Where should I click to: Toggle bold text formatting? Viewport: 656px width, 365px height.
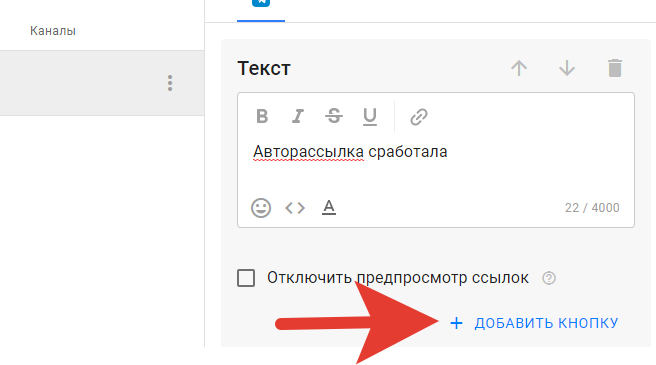click(x=262, y=116)
